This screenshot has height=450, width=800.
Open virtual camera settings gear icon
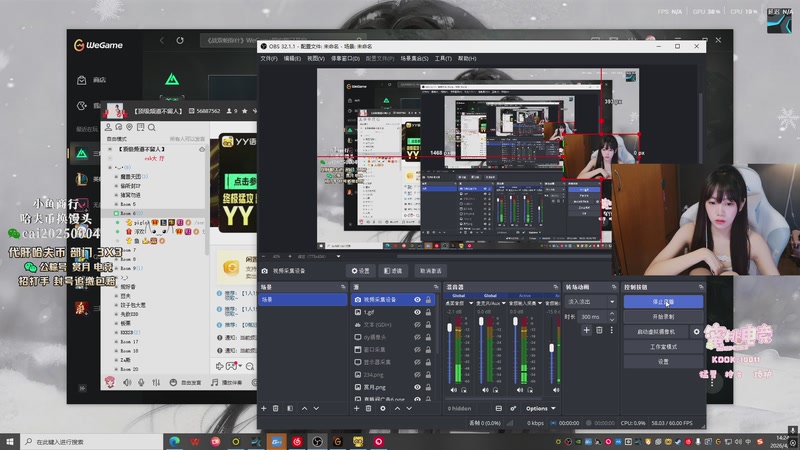[x=696, y=332]
